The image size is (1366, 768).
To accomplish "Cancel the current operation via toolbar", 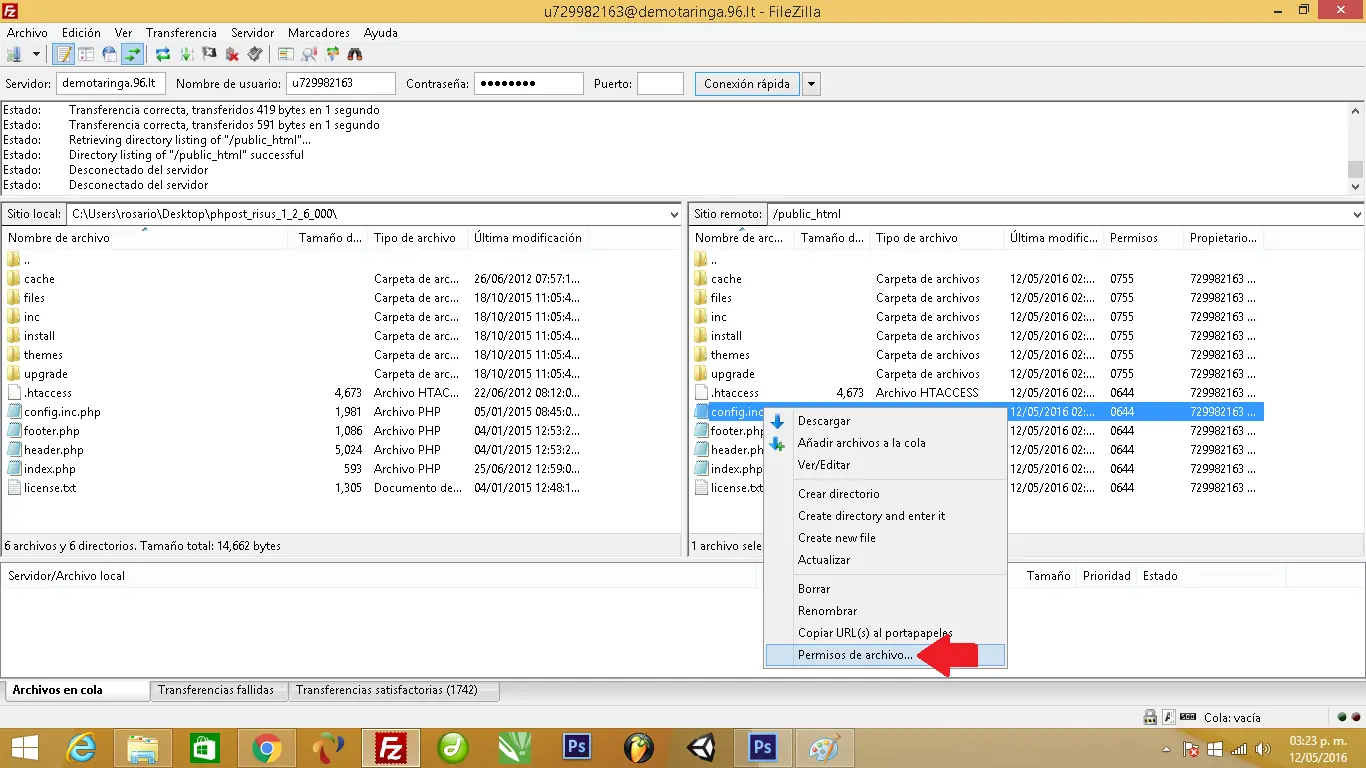I will coord(209,54).
